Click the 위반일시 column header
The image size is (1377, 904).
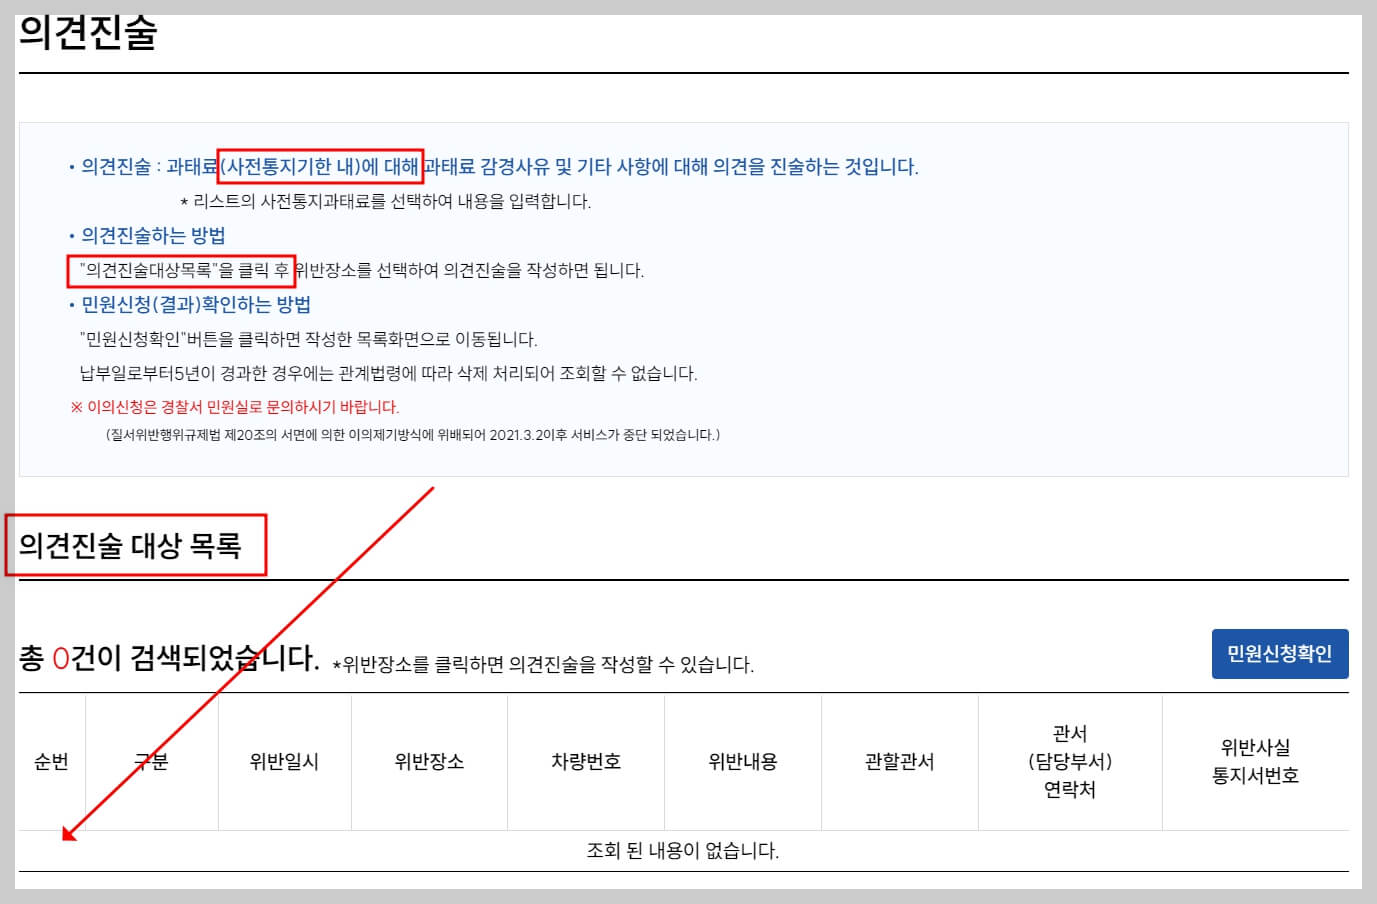click(x=284, y=761)
